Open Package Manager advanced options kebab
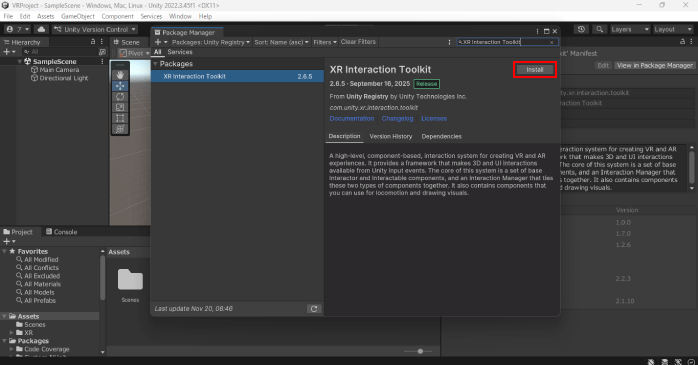Image resolution: width=698 pixels, height=365 pixels. [449, 42]
